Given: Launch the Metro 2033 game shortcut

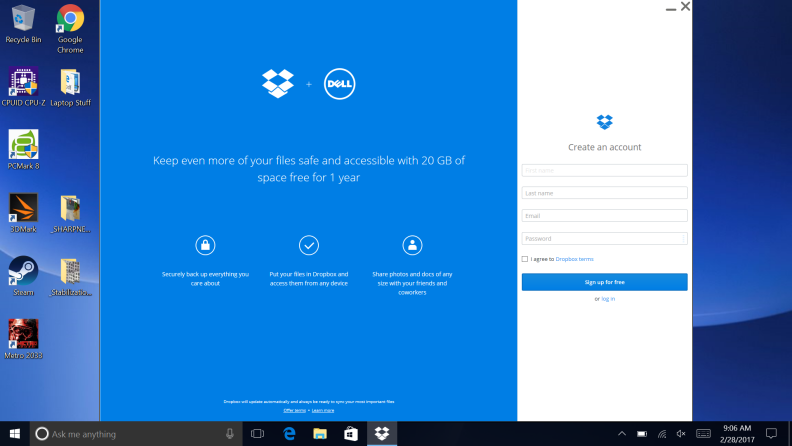Looking at the screenshot, I should pos(23,339).
